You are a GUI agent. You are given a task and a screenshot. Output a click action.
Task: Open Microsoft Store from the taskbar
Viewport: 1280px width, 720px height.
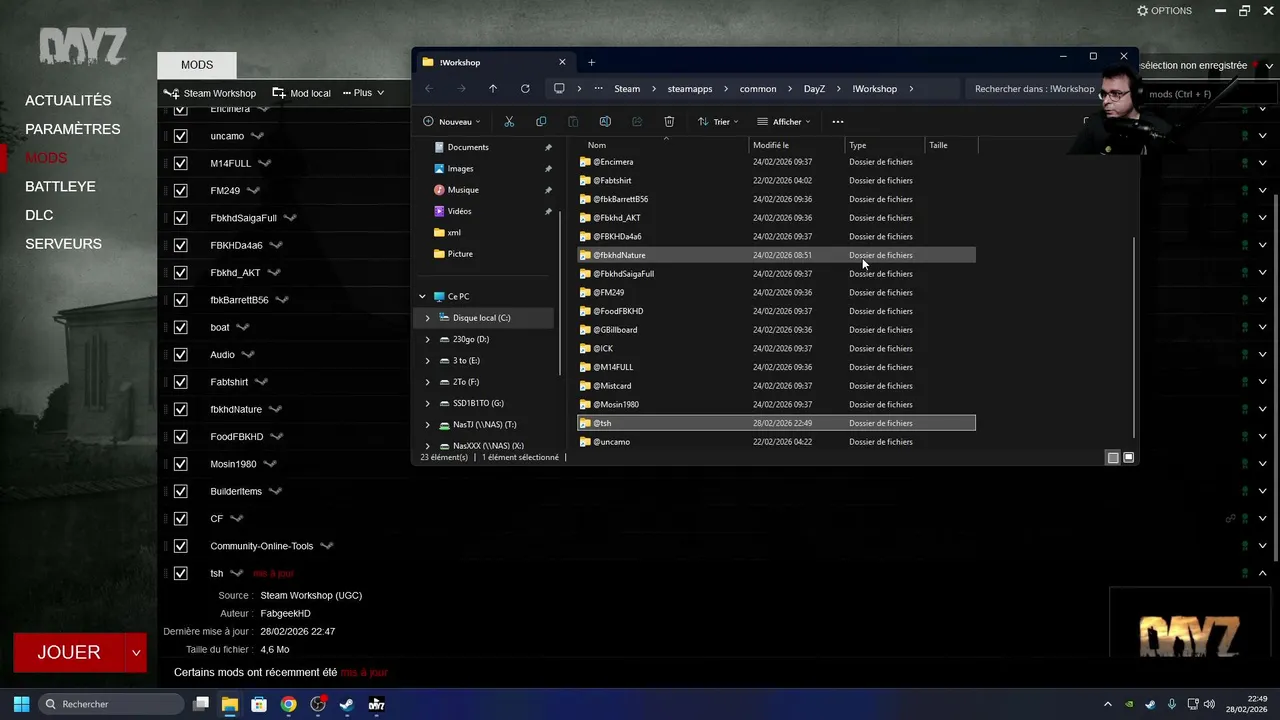tap(259, 704)
